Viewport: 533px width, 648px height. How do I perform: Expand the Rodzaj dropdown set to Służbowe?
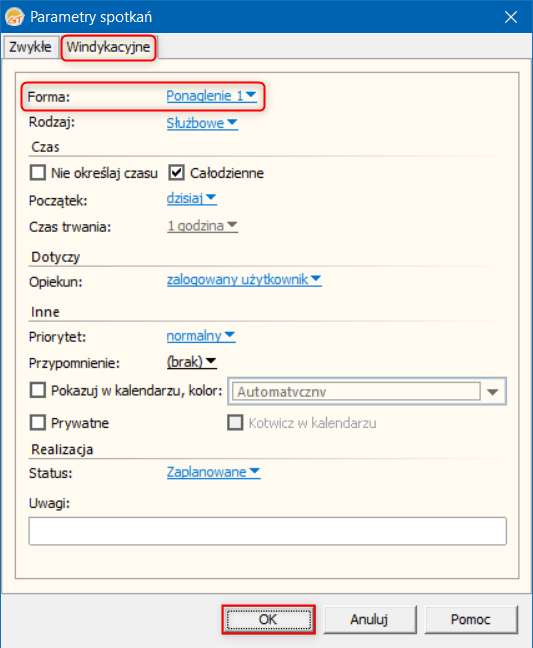[202, 123]
